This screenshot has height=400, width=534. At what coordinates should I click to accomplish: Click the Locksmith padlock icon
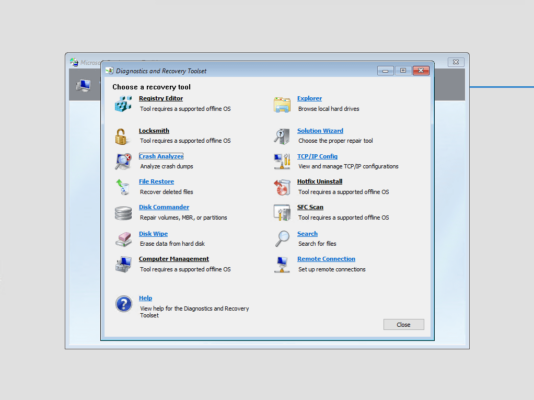121,137
